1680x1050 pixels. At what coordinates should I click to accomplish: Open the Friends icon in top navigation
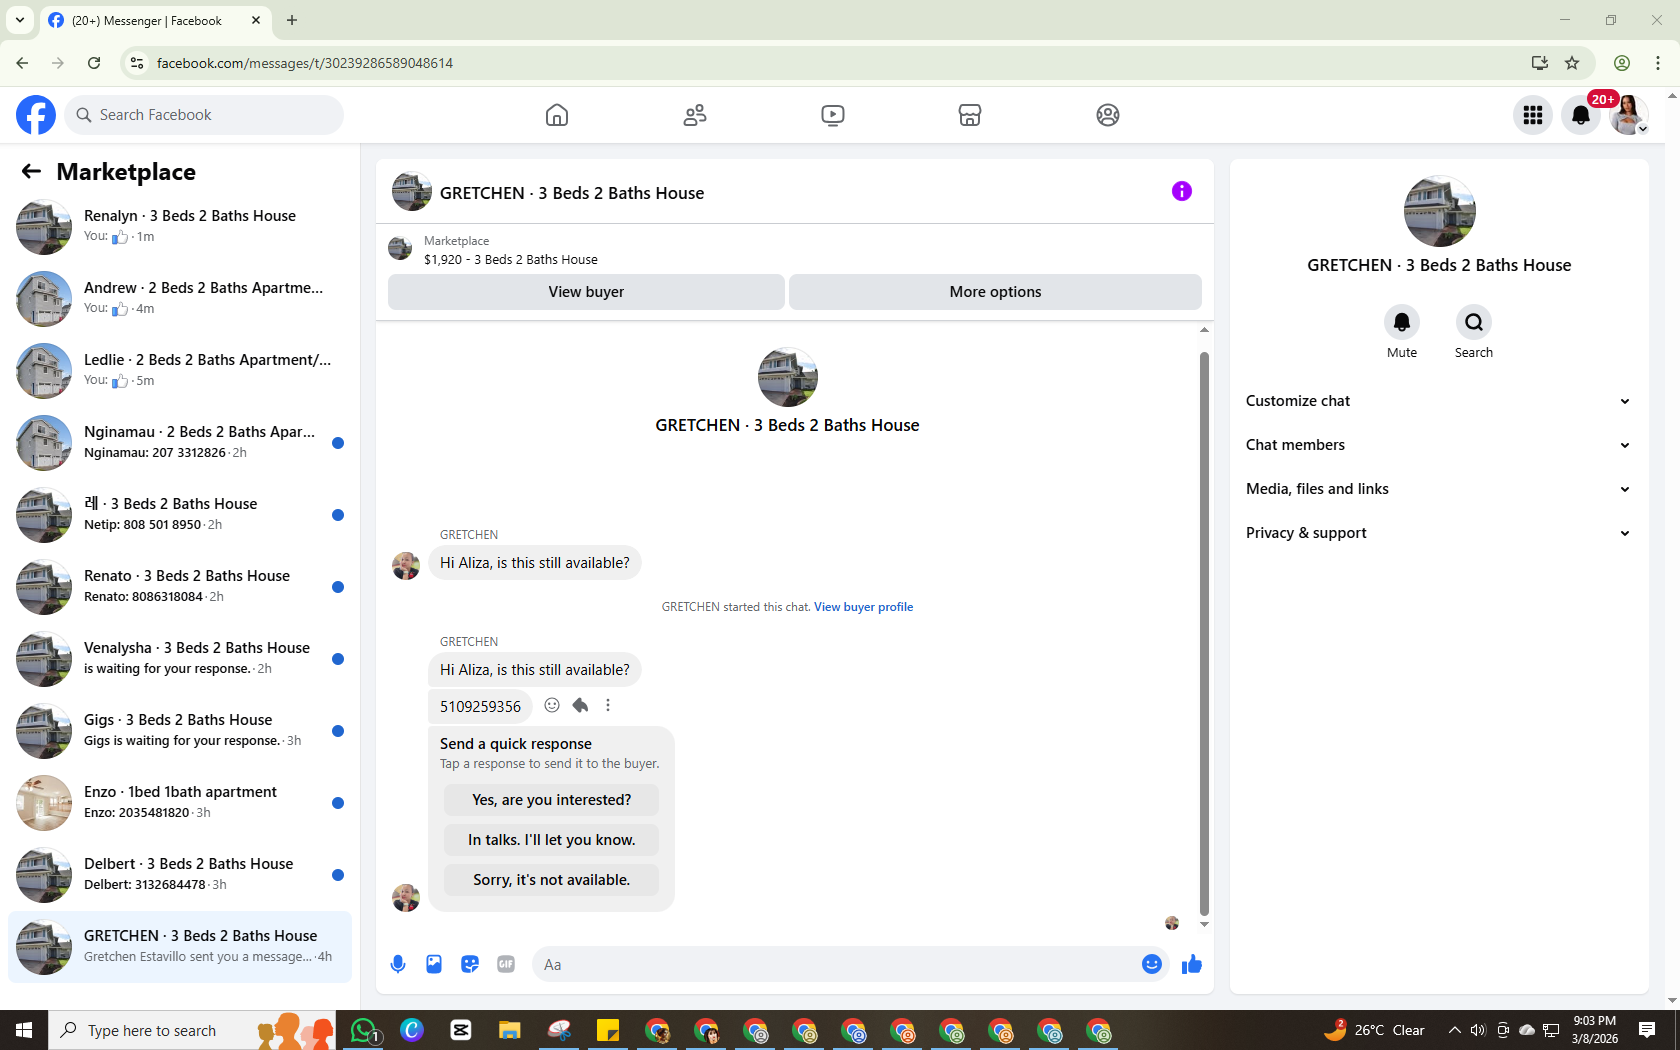695,115
